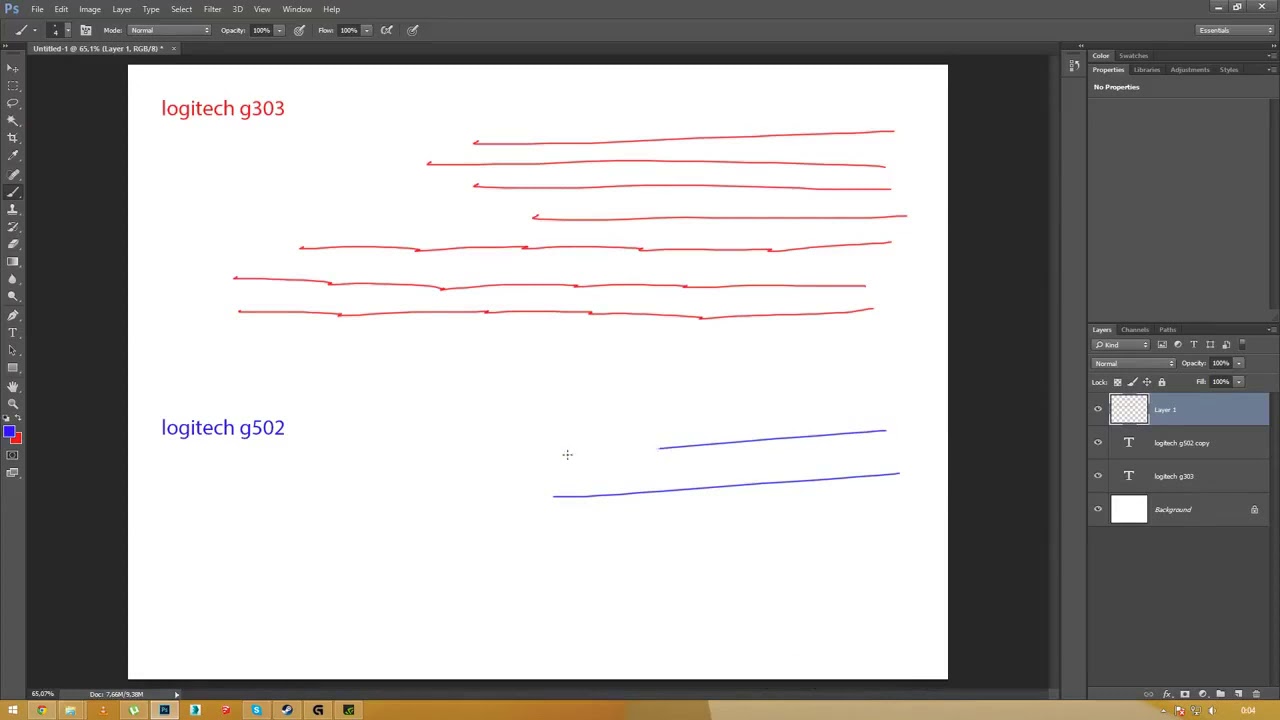Select the Eraser tool
The image size is (1280, 720).
(x=13, y=244)
